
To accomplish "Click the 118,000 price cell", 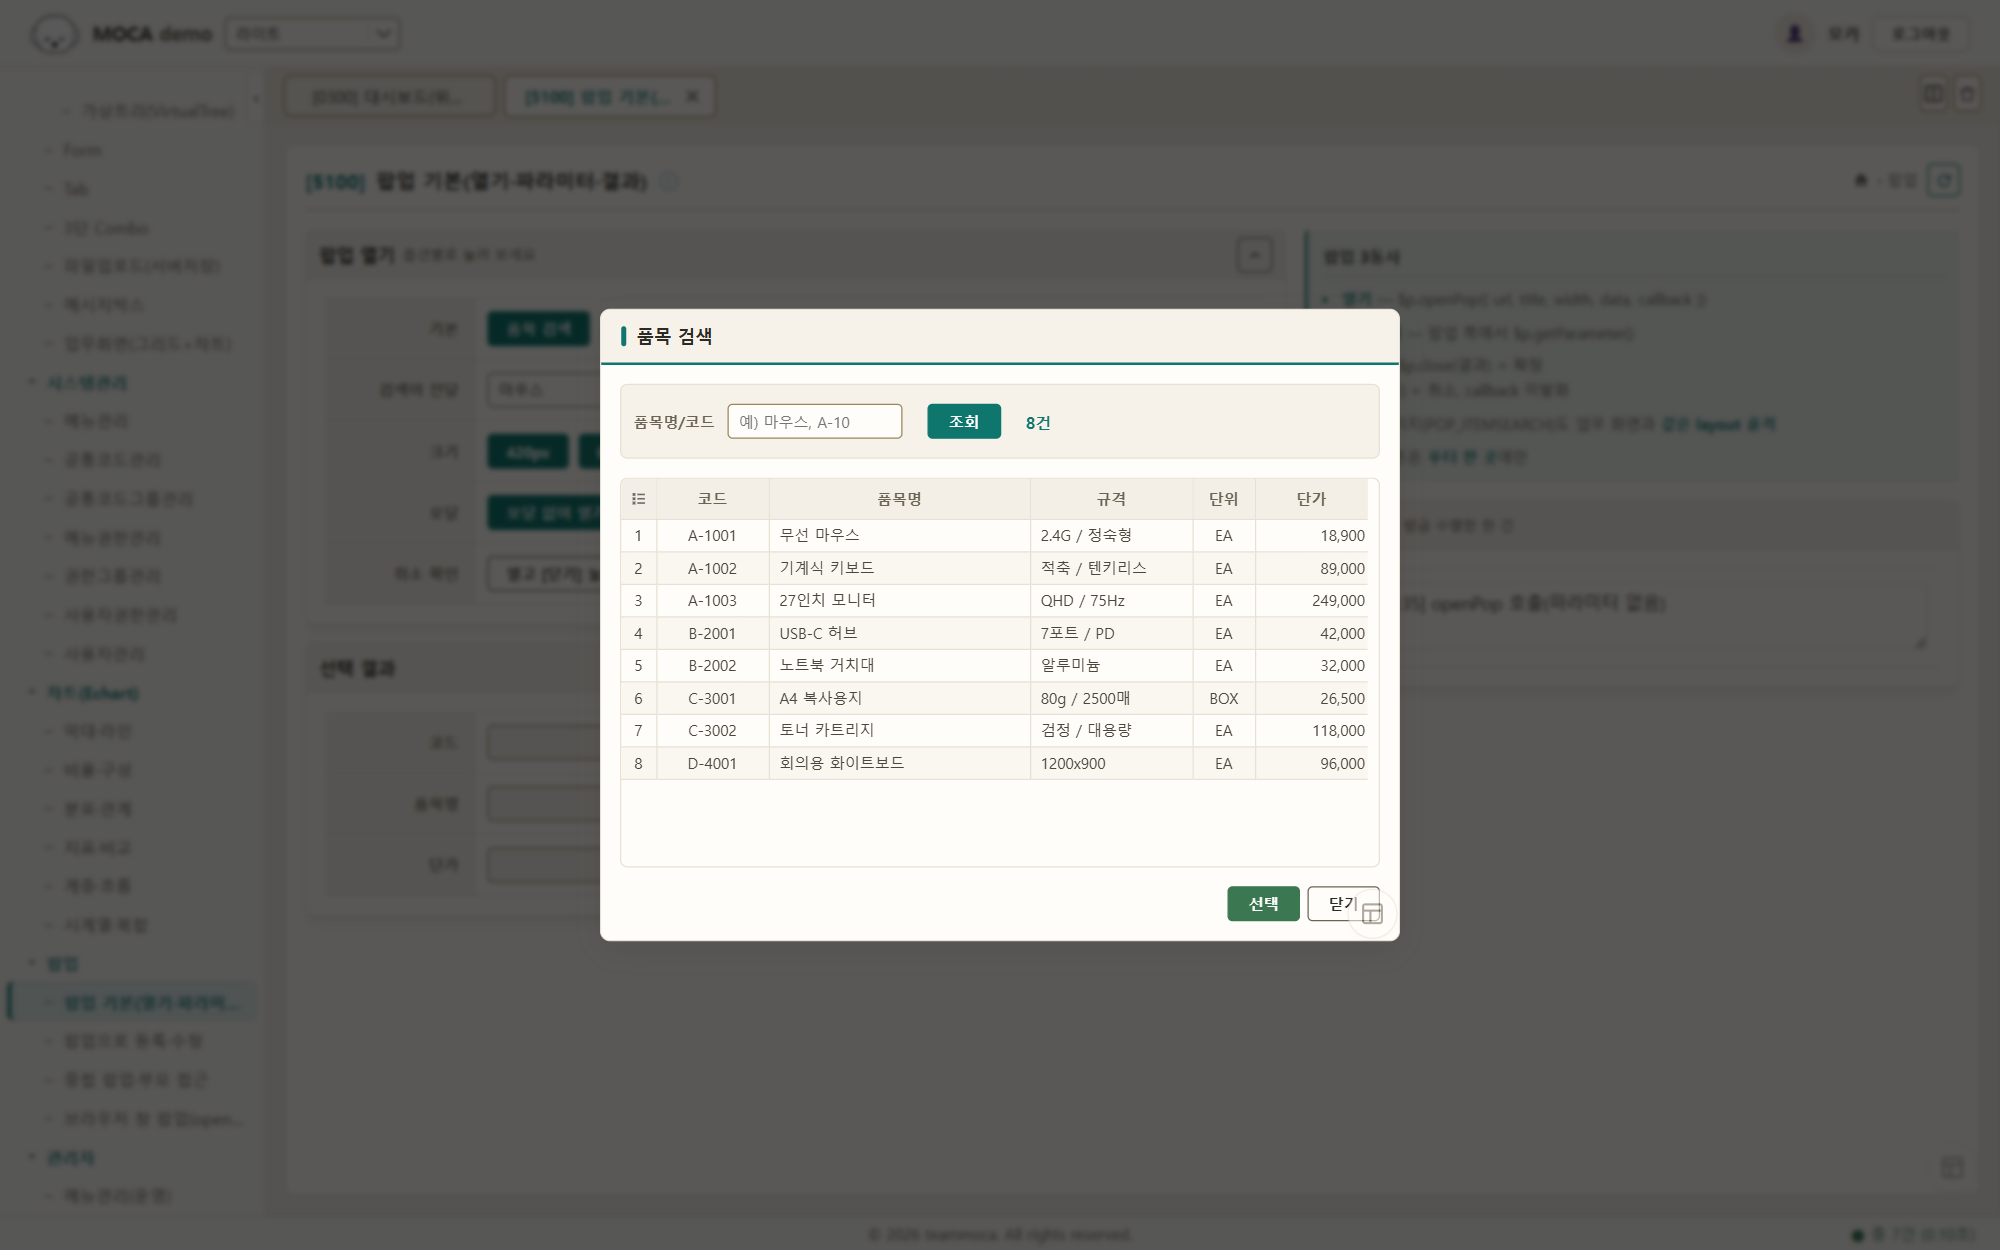I will click(x=1311, y=731).
